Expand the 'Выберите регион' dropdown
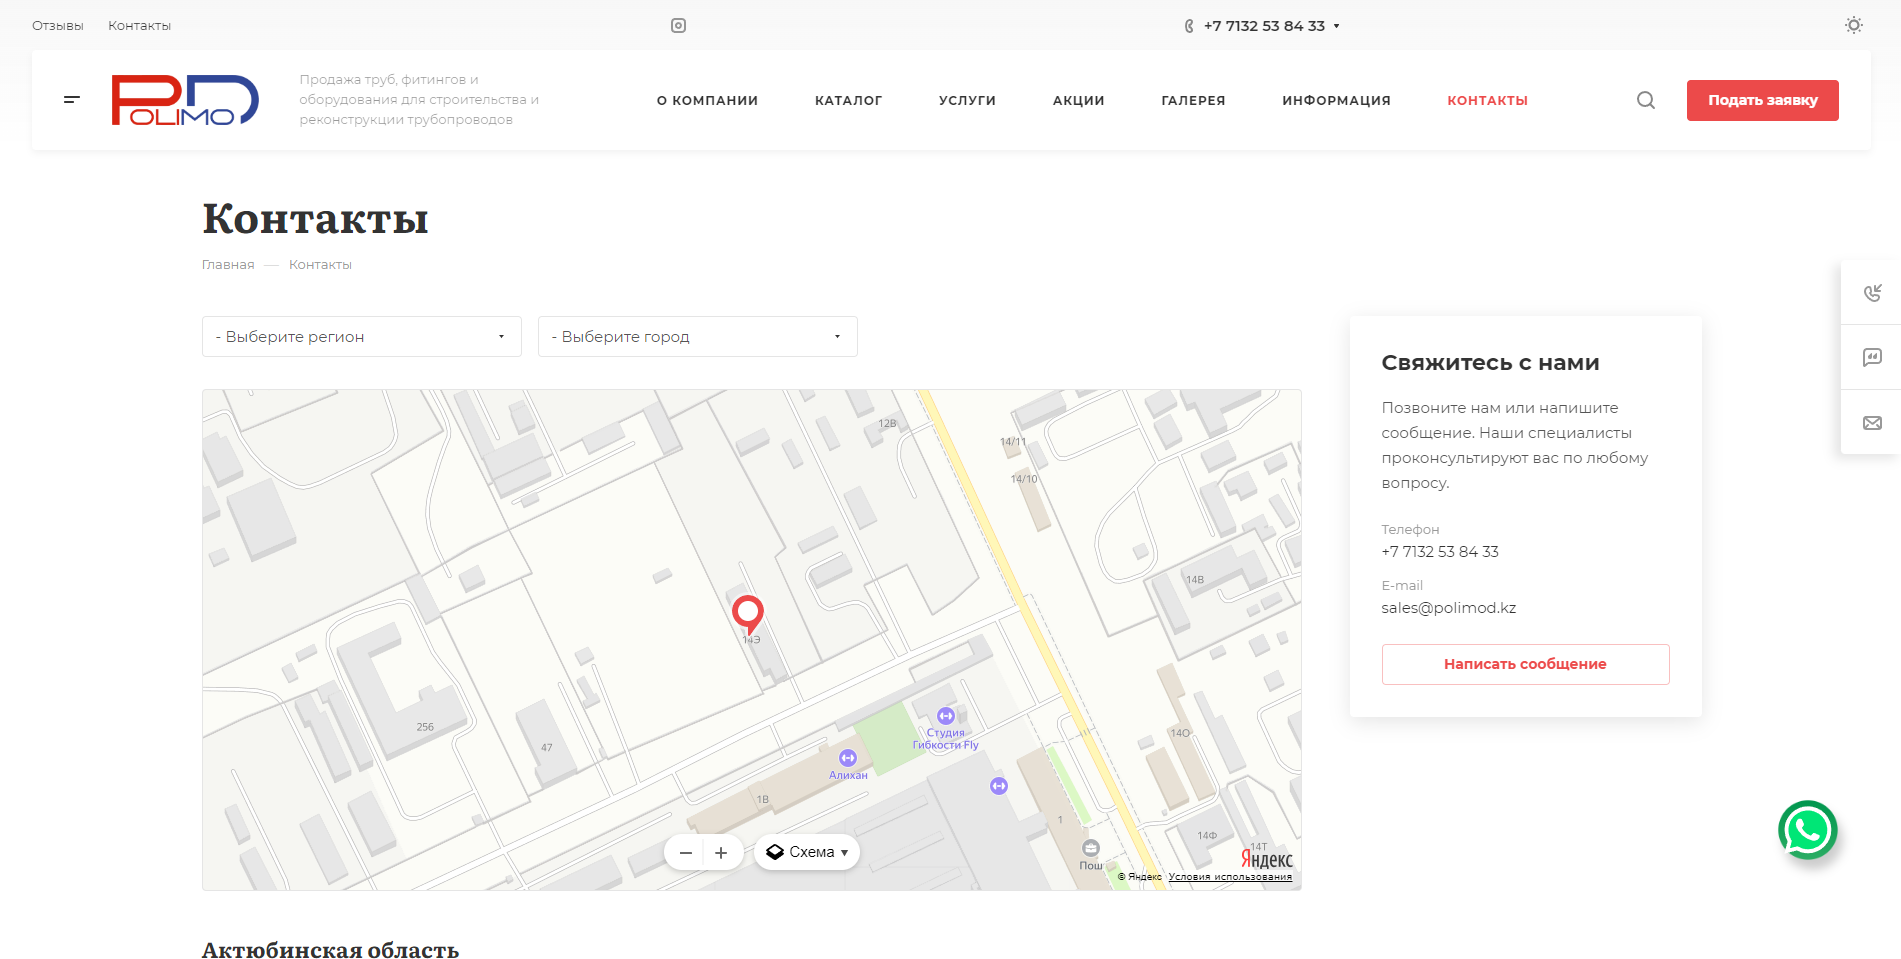This screenshot has width=1901, height=959. point(361,337)
